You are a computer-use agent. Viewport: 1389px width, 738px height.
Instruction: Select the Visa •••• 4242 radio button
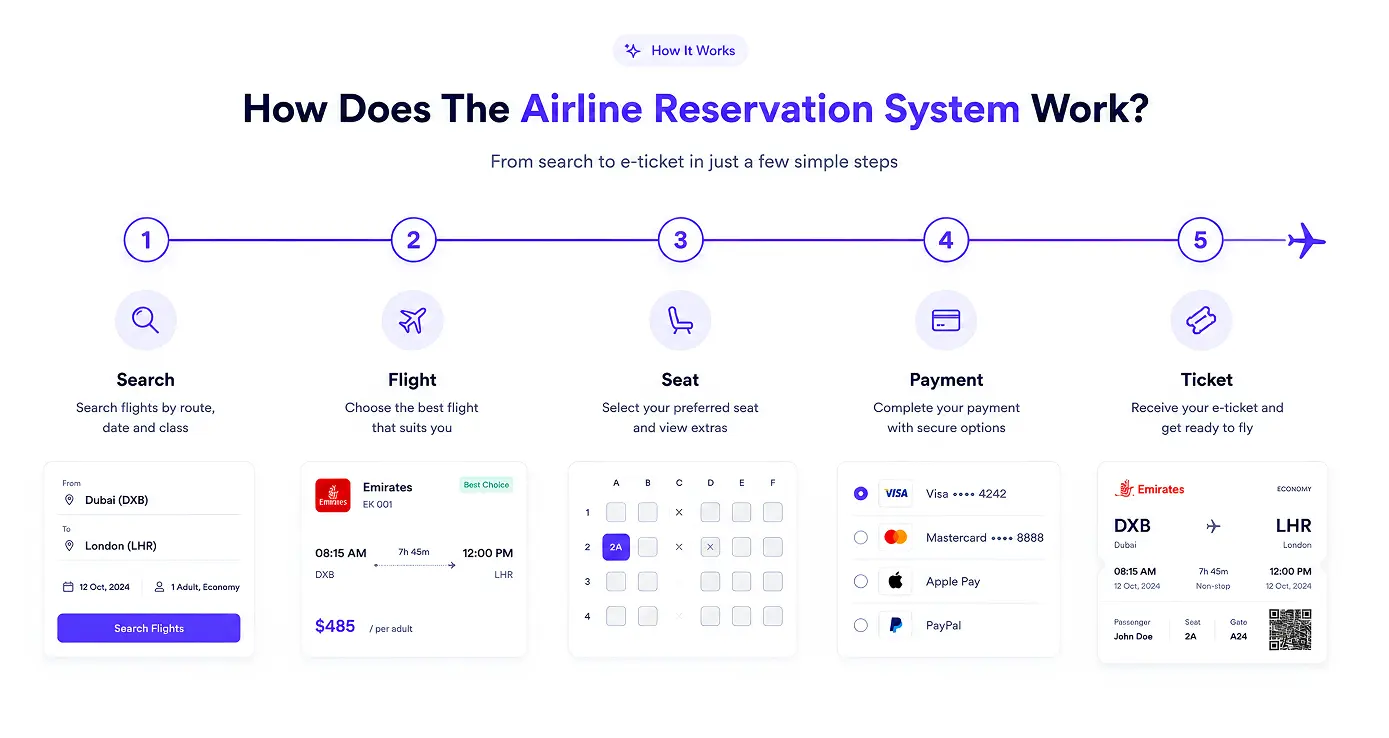(861, 493)
